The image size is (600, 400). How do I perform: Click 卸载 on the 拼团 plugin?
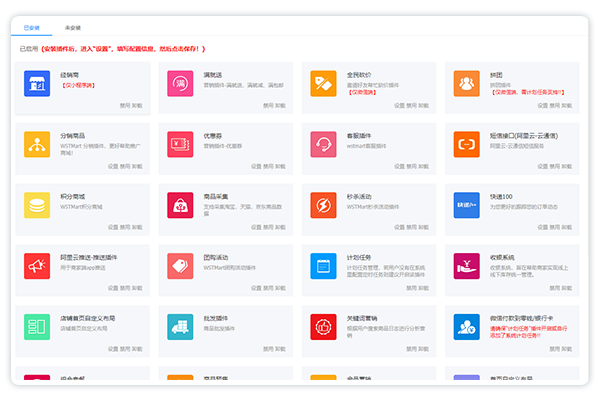[x=567, y=105]
